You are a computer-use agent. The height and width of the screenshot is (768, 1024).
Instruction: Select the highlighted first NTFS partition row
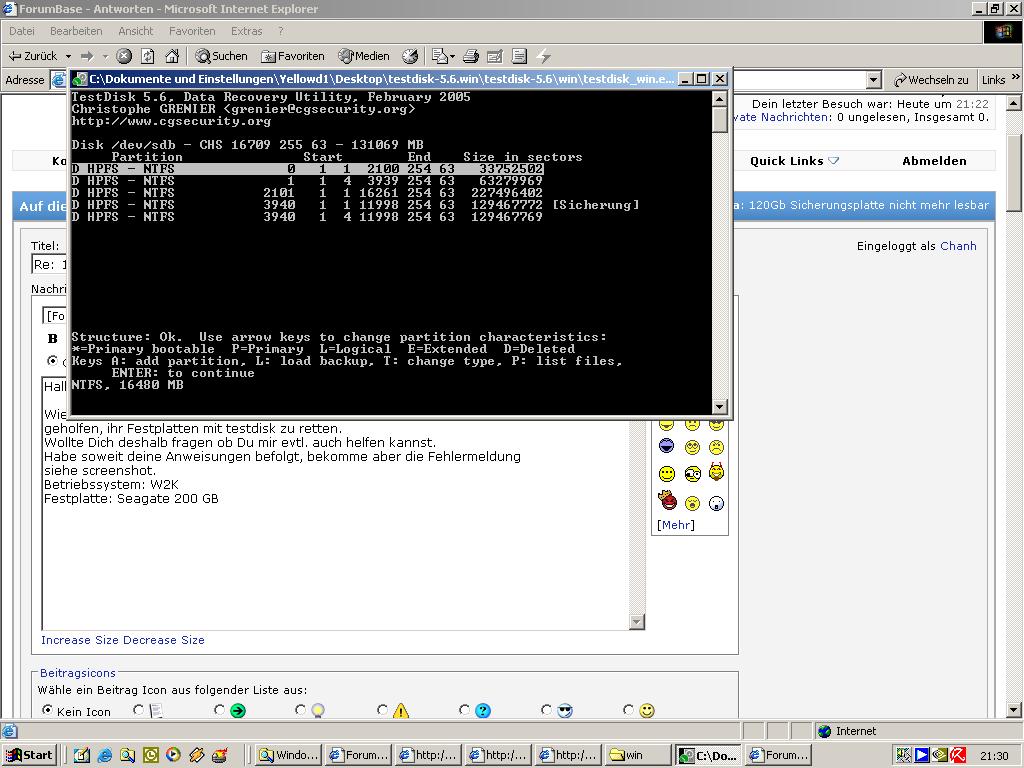click(308, 168)
